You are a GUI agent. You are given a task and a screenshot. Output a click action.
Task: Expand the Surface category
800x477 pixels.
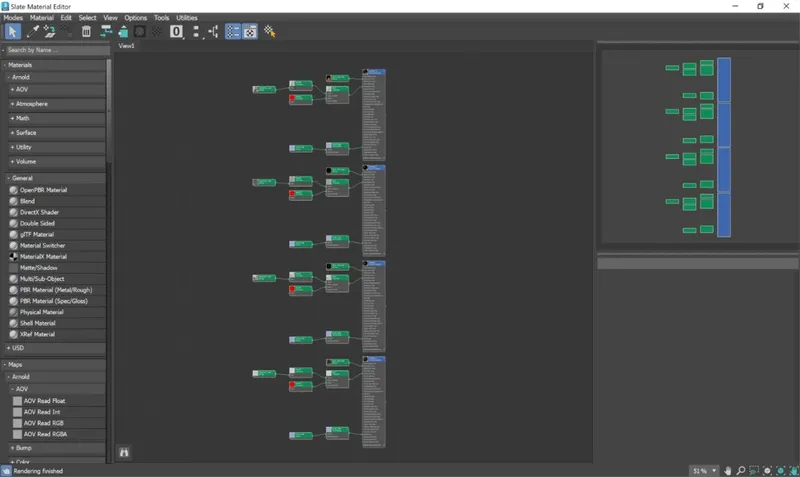57,132
